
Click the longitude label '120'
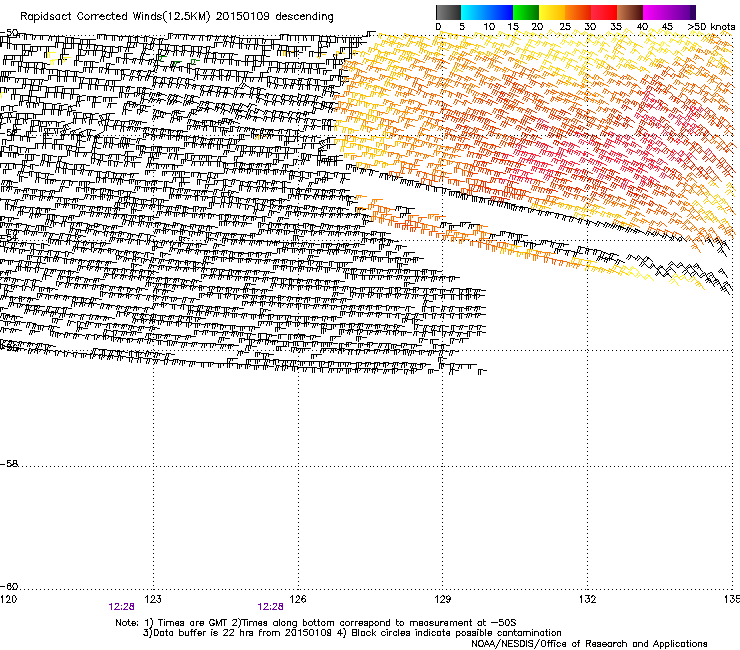(x=8, y=599)
